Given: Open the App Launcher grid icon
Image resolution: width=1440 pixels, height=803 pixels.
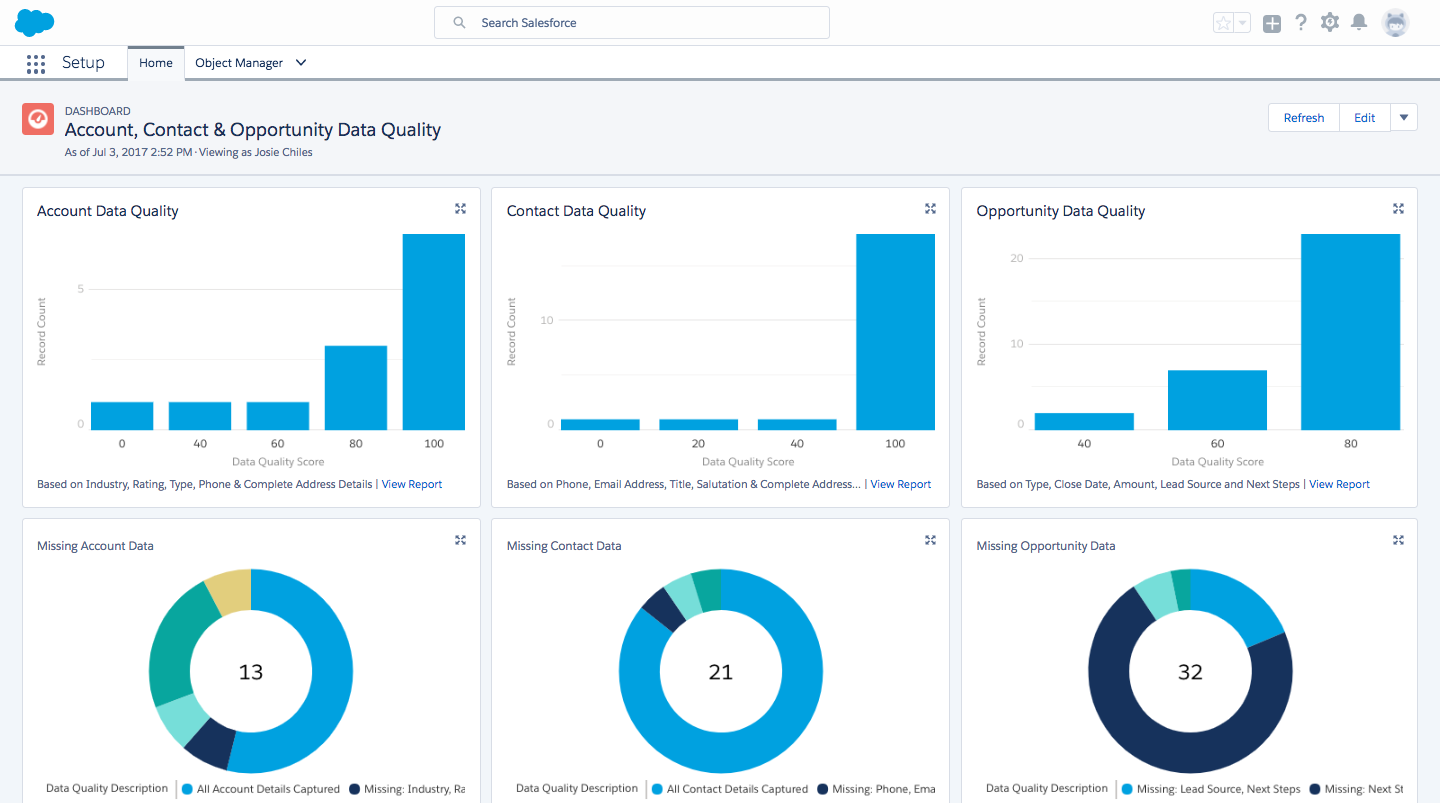Looking at the screenshot, I should 36,63.
